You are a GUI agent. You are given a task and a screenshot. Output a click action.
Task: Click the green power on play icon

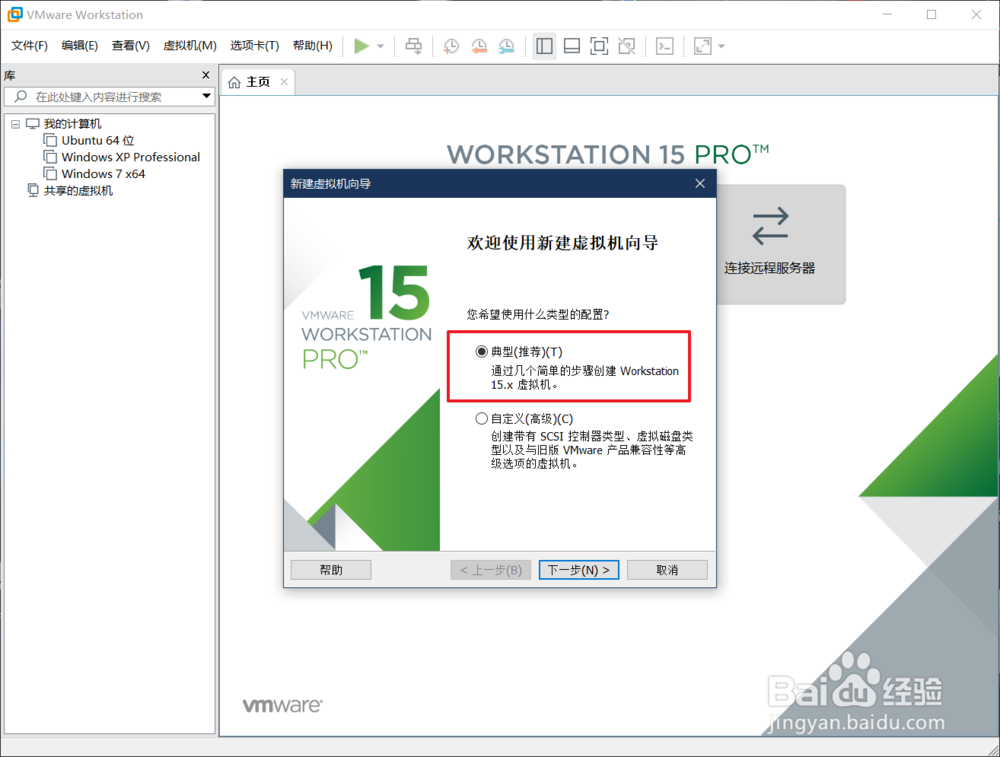click(x=362, y=46)
